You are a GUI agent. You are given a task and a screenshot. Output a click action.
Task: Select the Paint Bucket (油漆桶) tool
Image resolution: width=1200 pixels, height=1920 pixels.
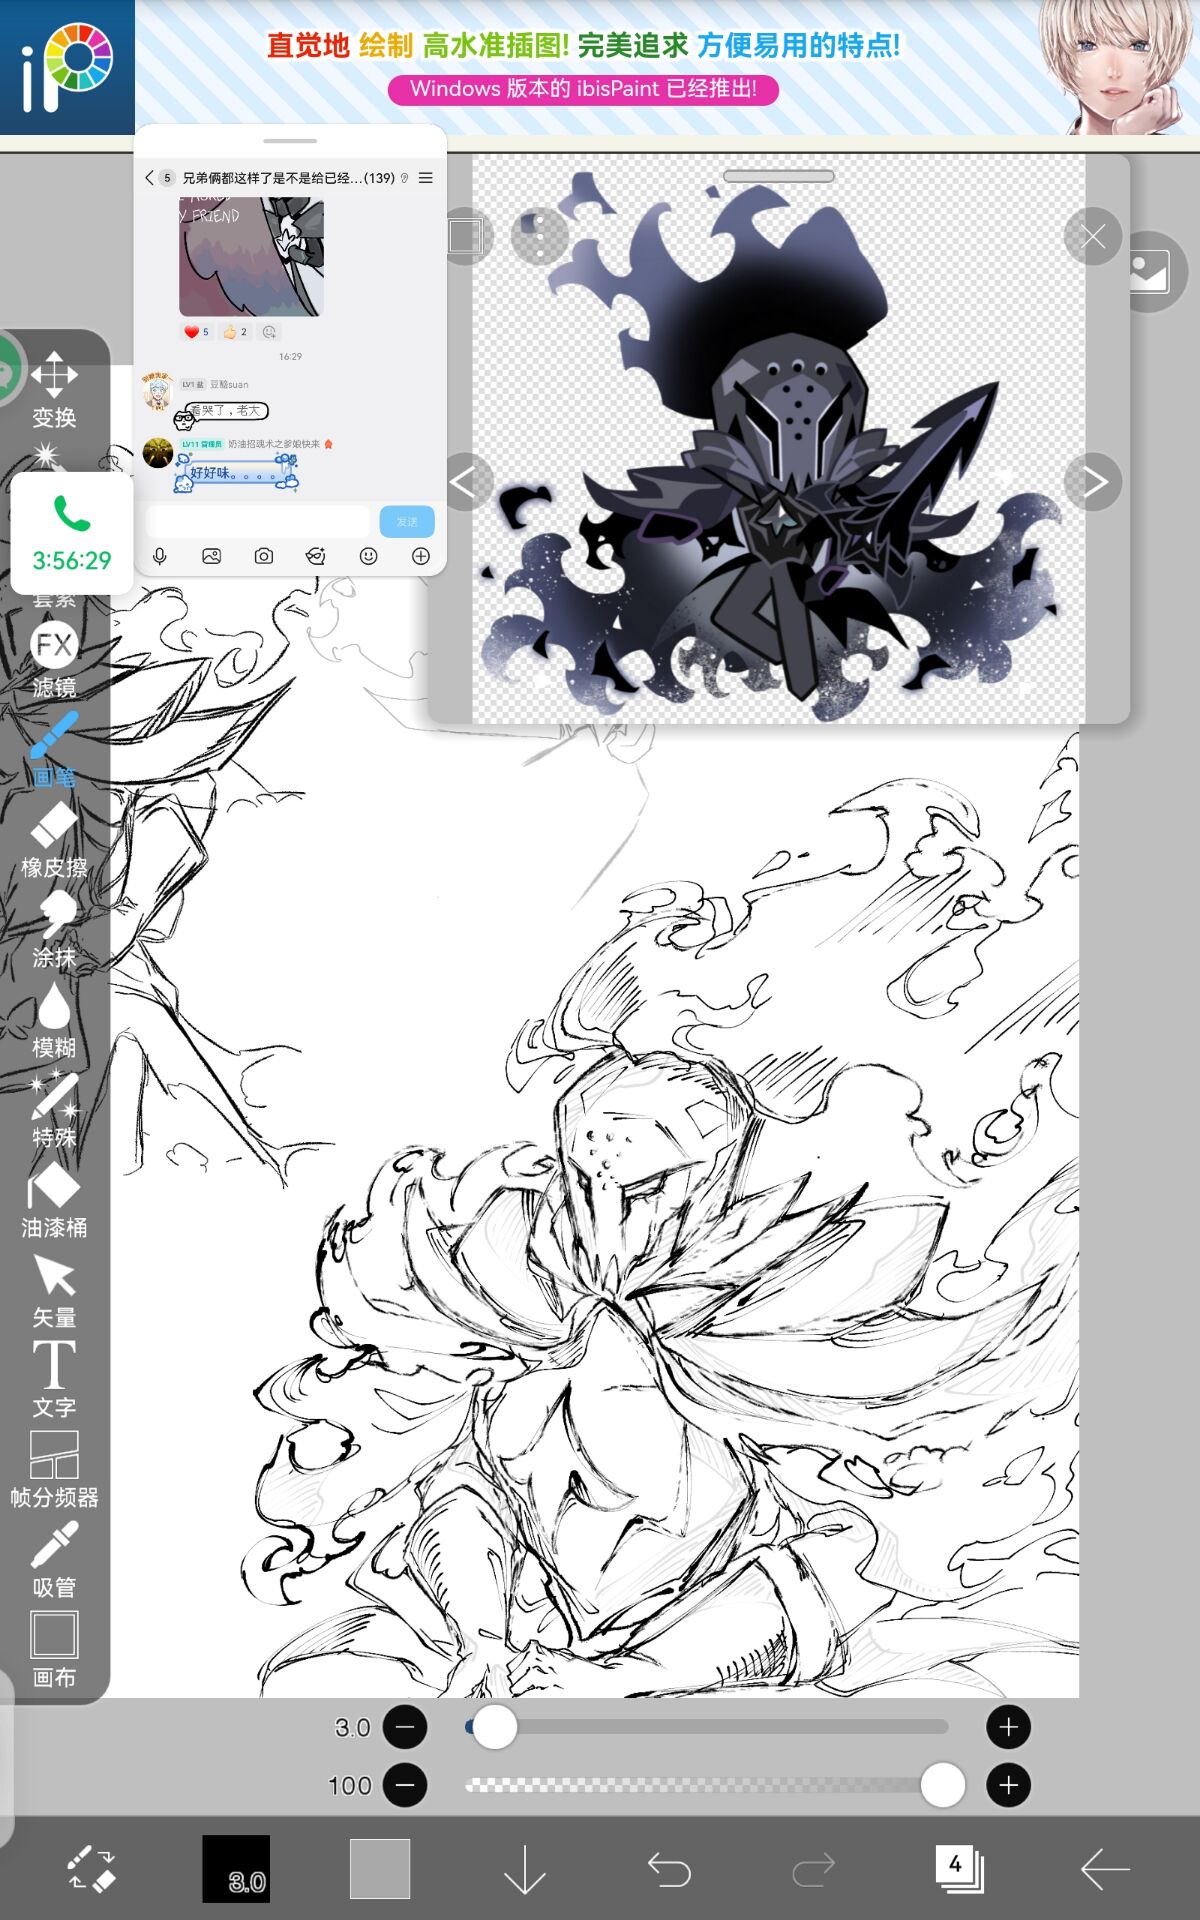coord(54,1200)
